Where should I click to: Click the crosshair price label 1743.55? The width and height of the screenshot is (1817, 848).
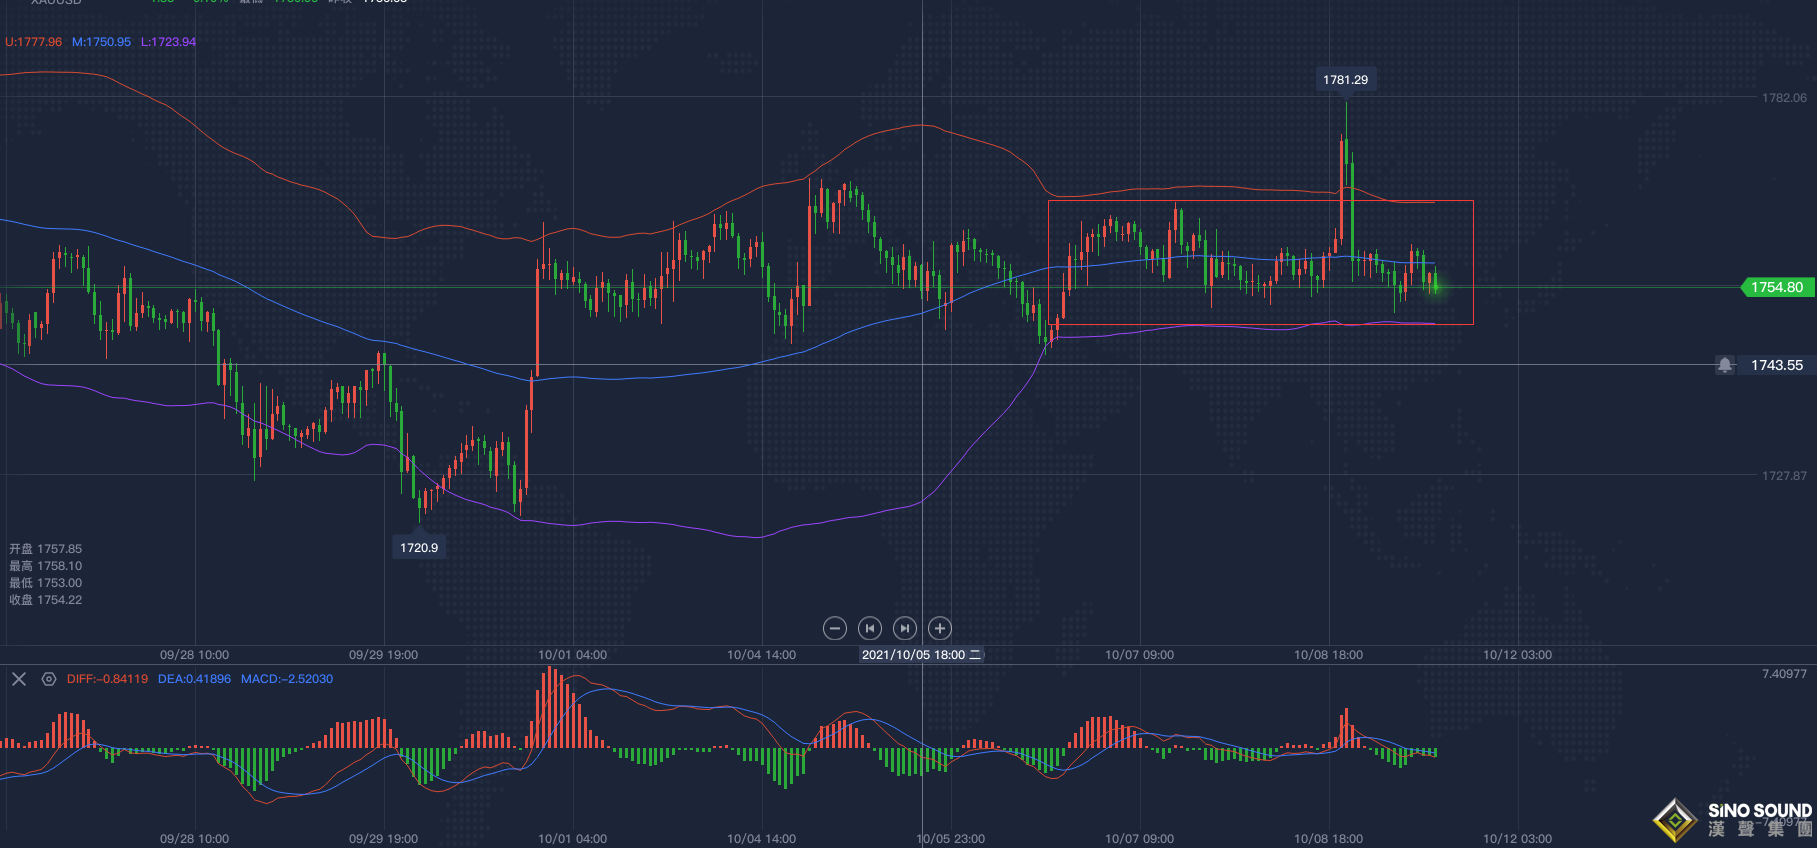point(1776,365)
